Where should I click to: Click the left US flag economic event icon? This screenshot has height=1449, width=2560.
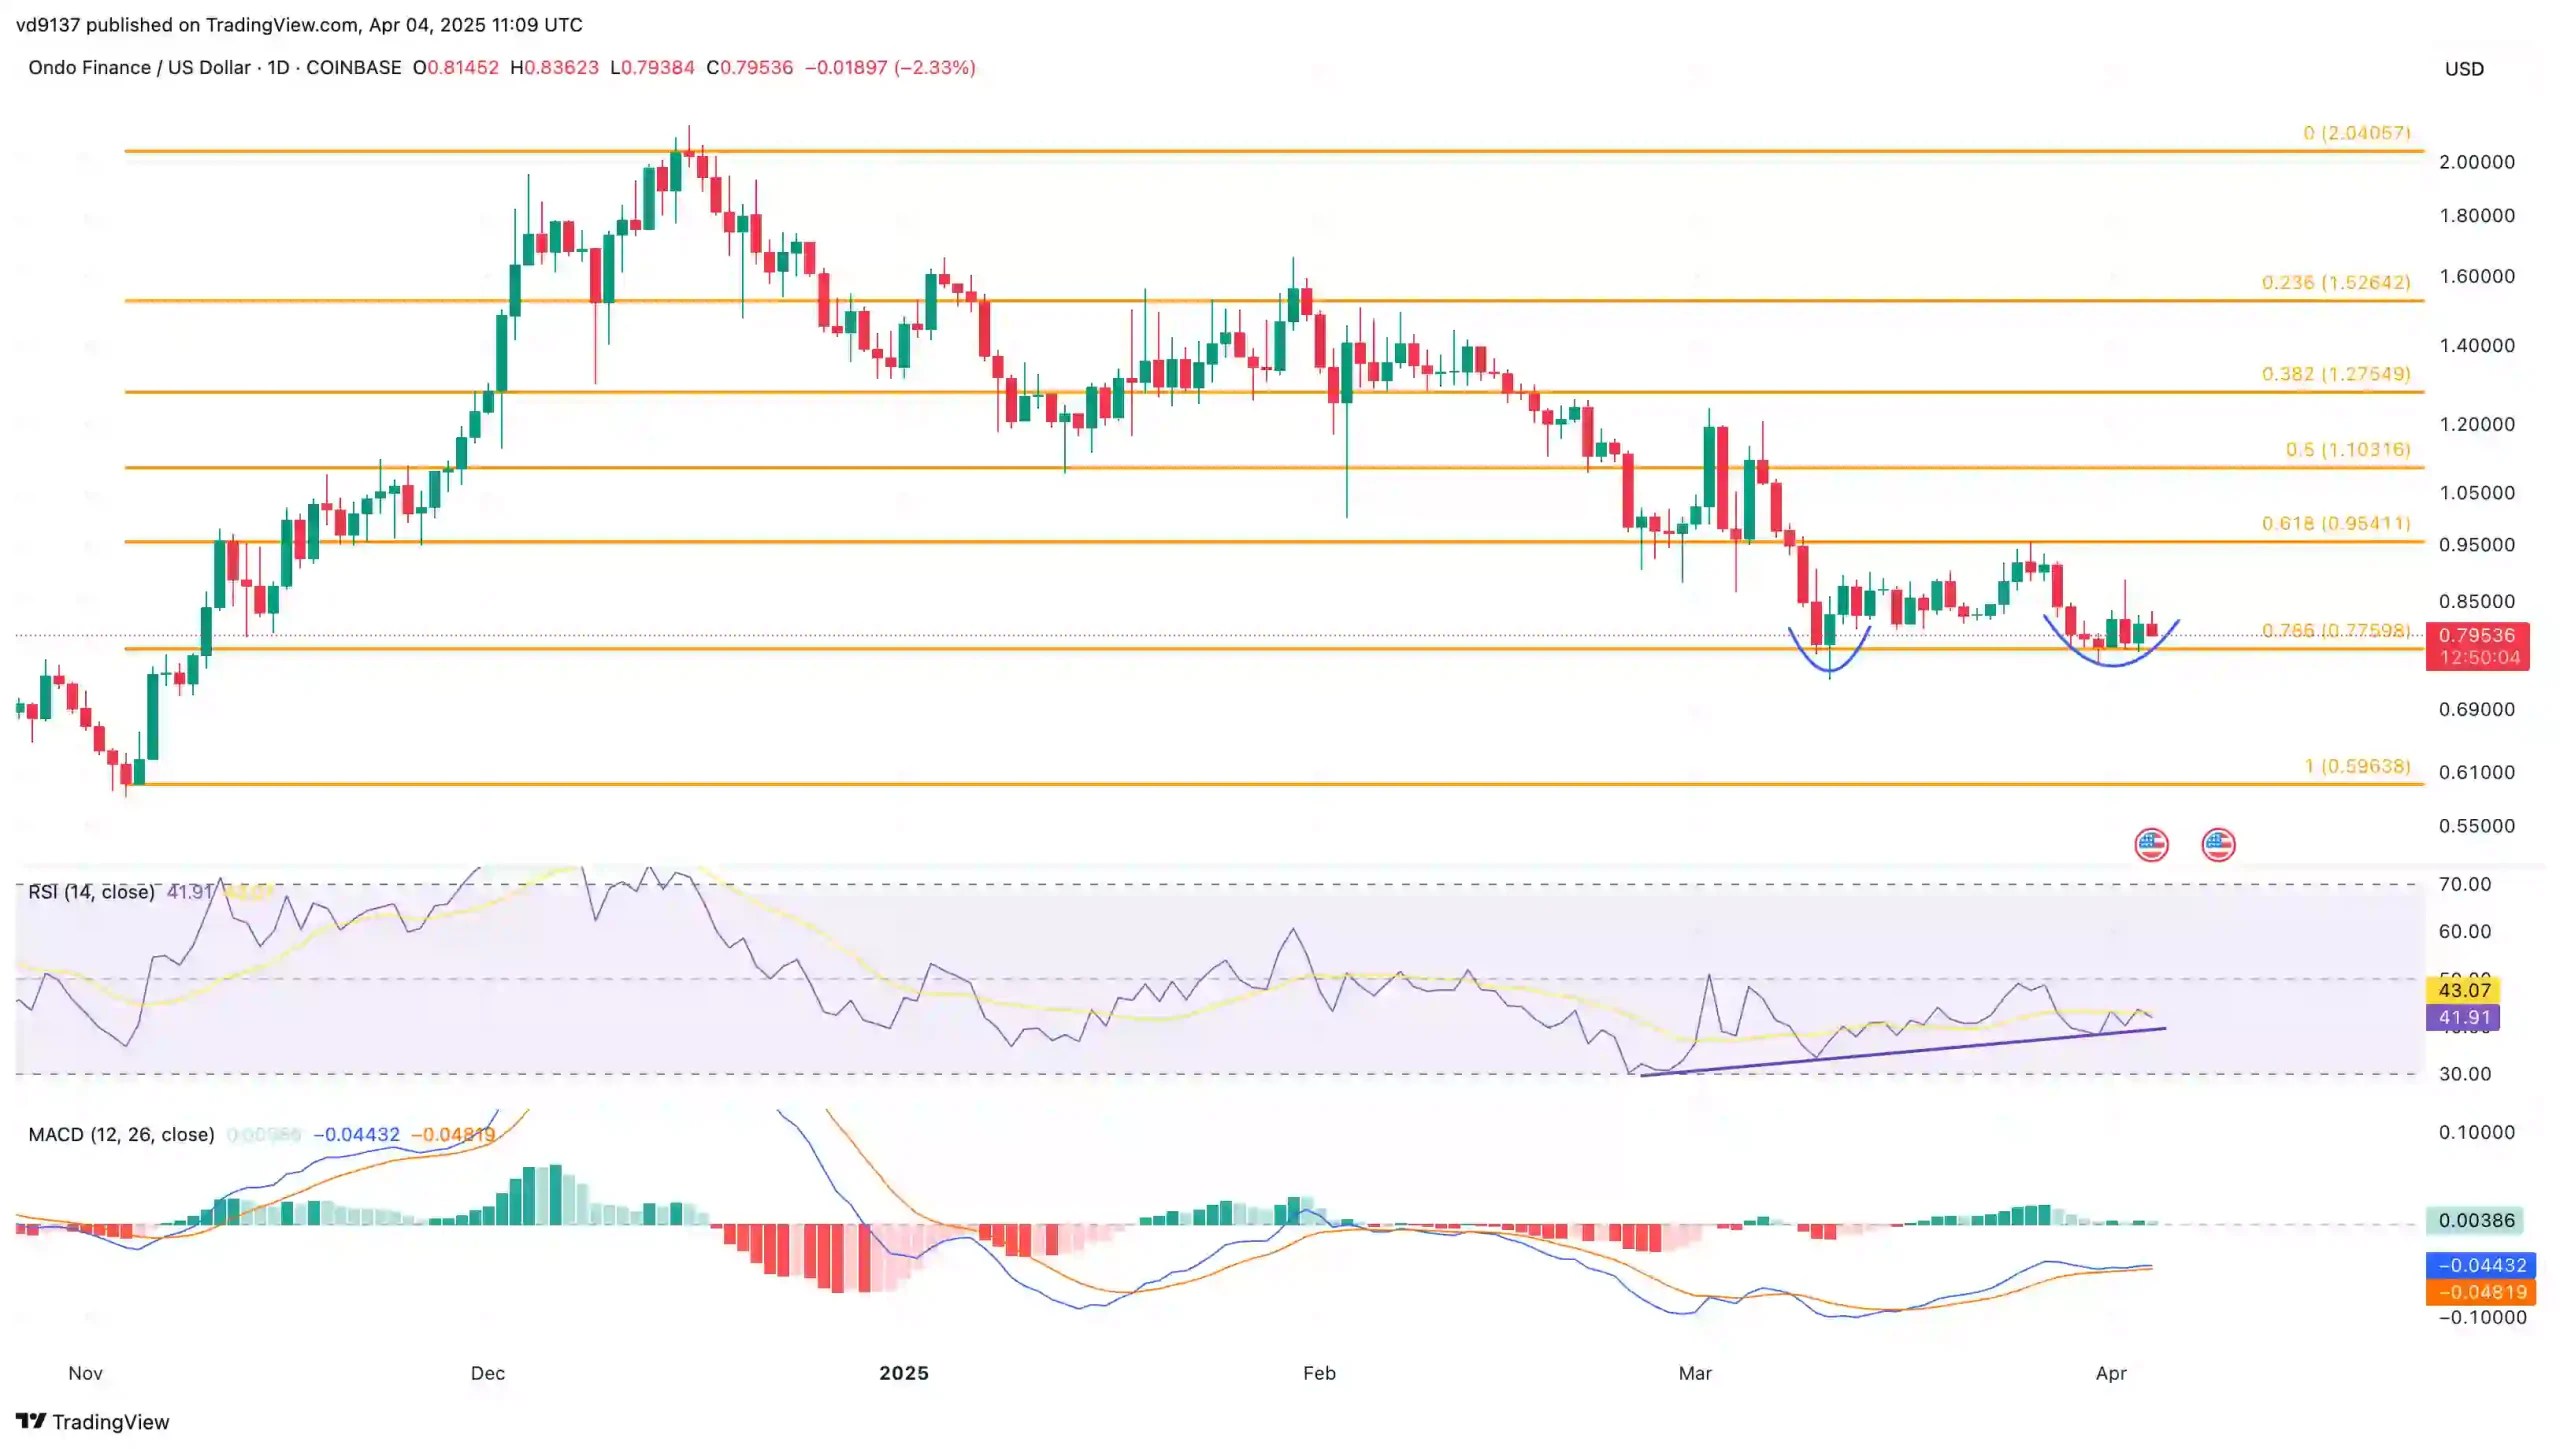[2151, 845]
